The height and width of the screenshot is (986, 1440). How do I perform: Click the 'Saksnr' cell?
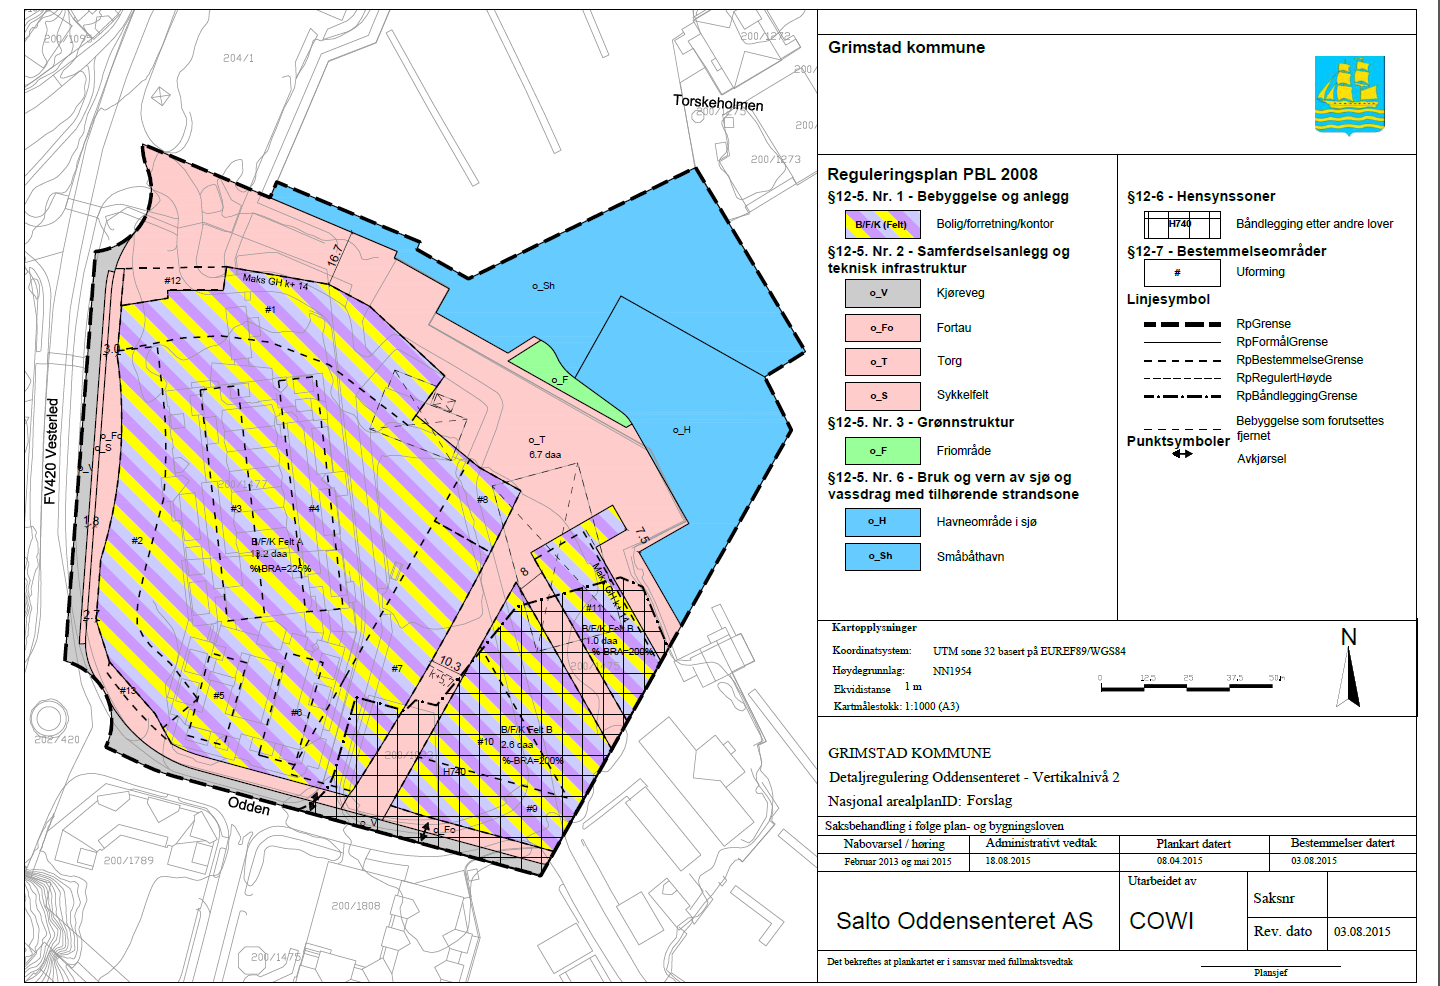pos(1274,898)
